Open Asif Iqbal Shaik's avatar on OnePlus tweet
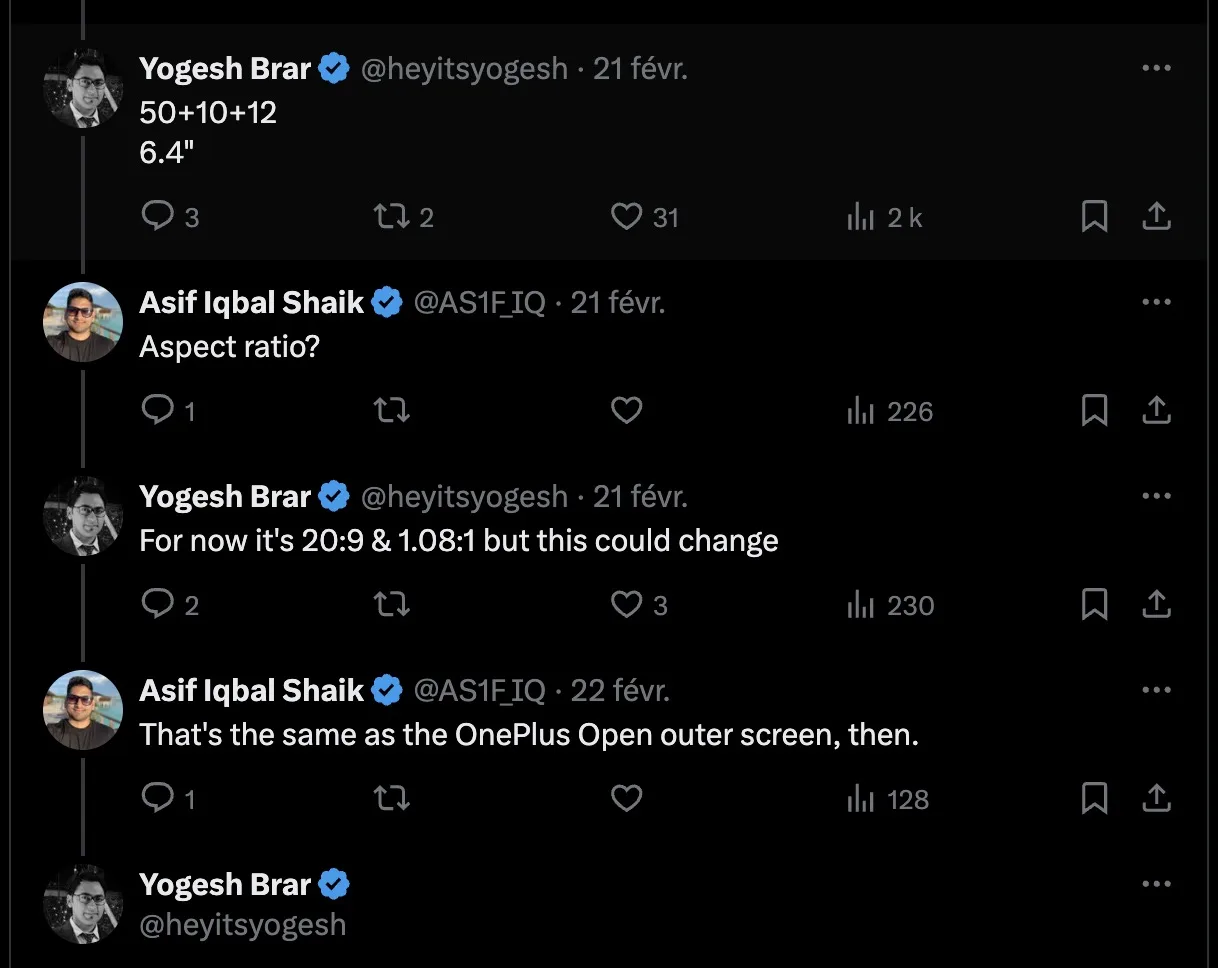This screenshot has width=1218, height=968. (83, 709)
